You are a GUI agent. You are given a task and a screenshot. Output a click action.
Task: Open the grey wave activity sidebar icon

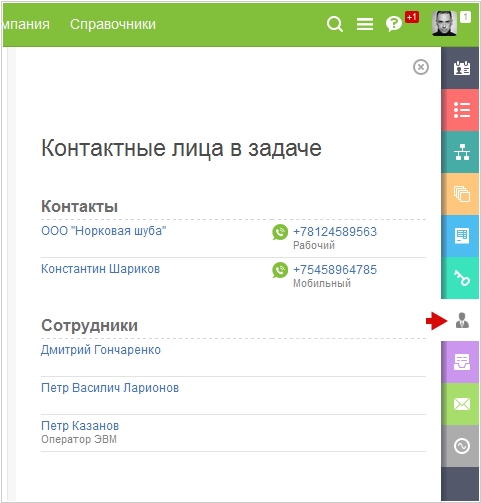tap(461, 446)
